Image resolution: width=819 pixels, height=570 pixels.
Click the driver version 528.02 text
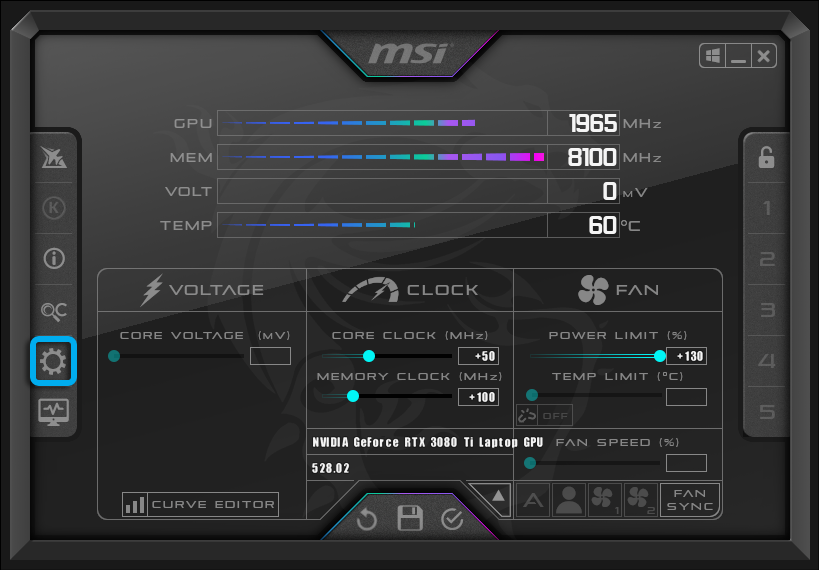coord(331,468)
